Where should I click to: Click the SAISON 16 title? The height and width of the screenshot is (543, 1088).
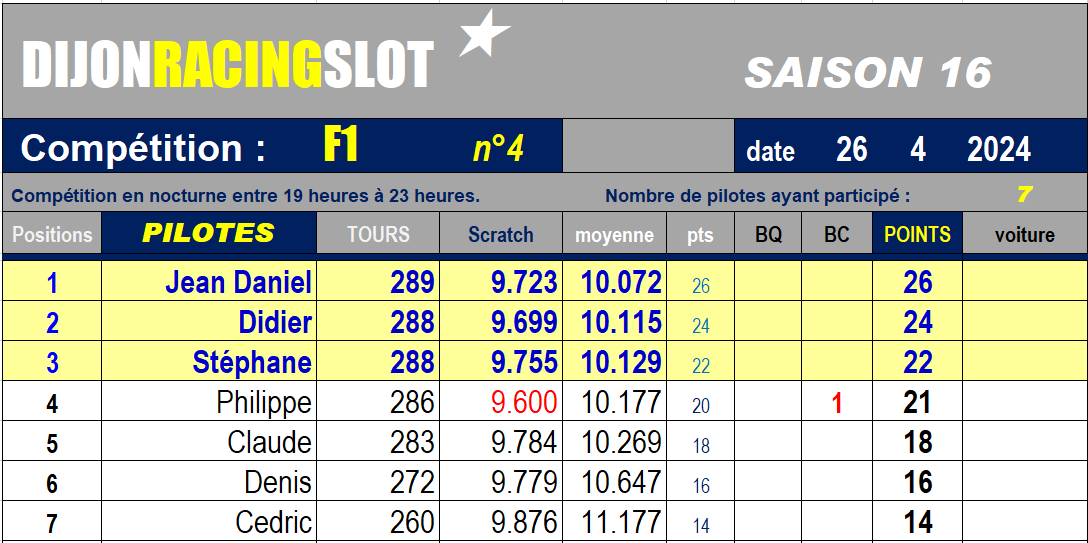tap(868, 72)
